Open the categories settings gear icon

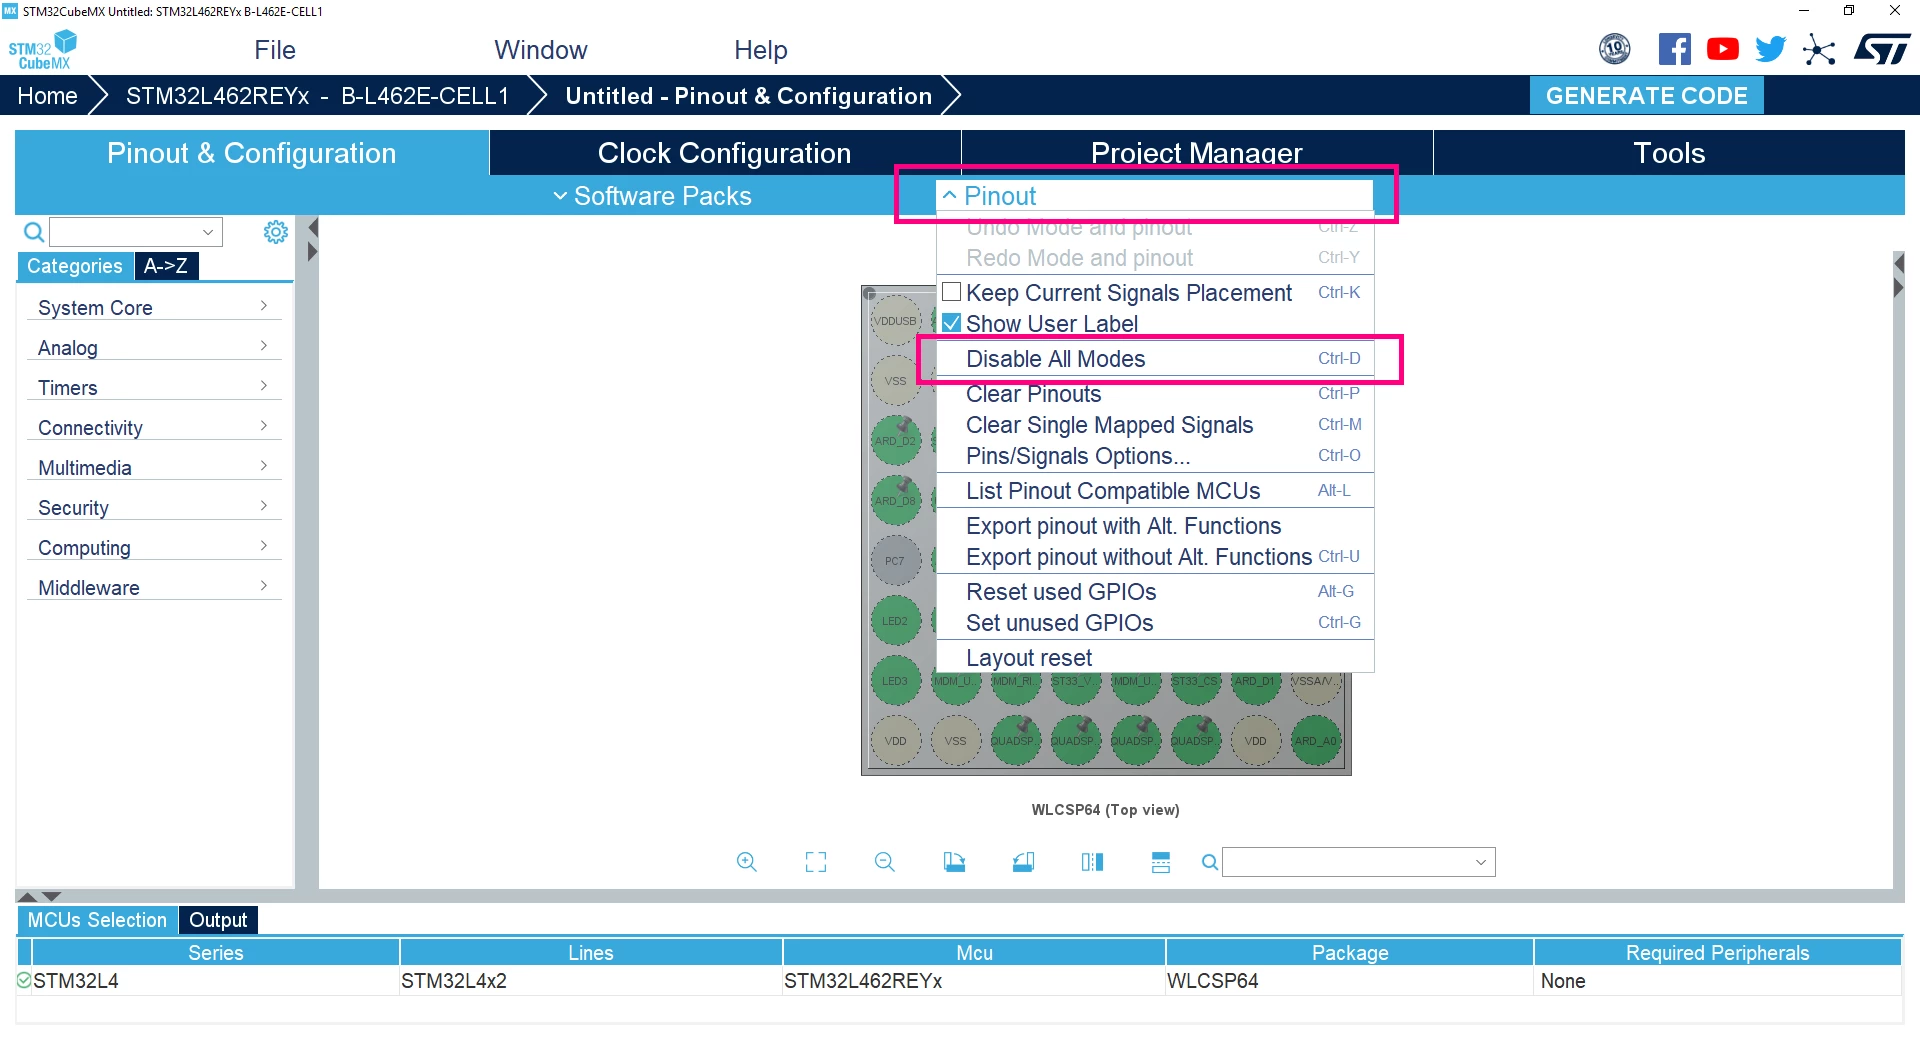click(275, 232)
